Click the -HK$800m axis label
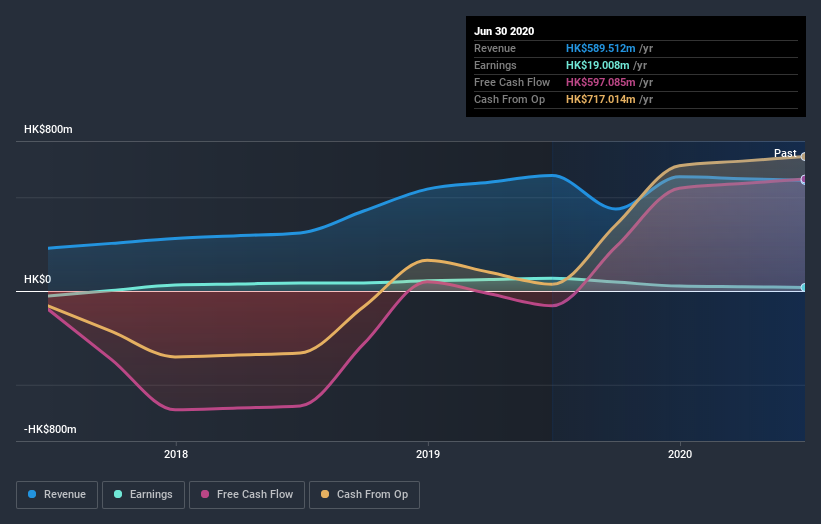Image resolution: width=821 pixels, height=524 pixels. [50, 429]
